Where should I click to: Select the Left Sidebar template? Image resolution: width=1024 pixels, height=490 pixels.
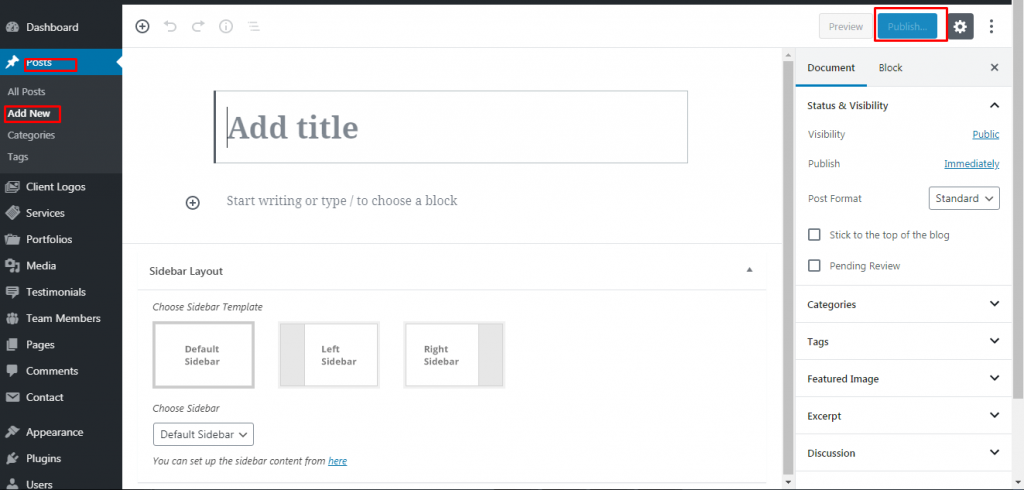[329, 355]
